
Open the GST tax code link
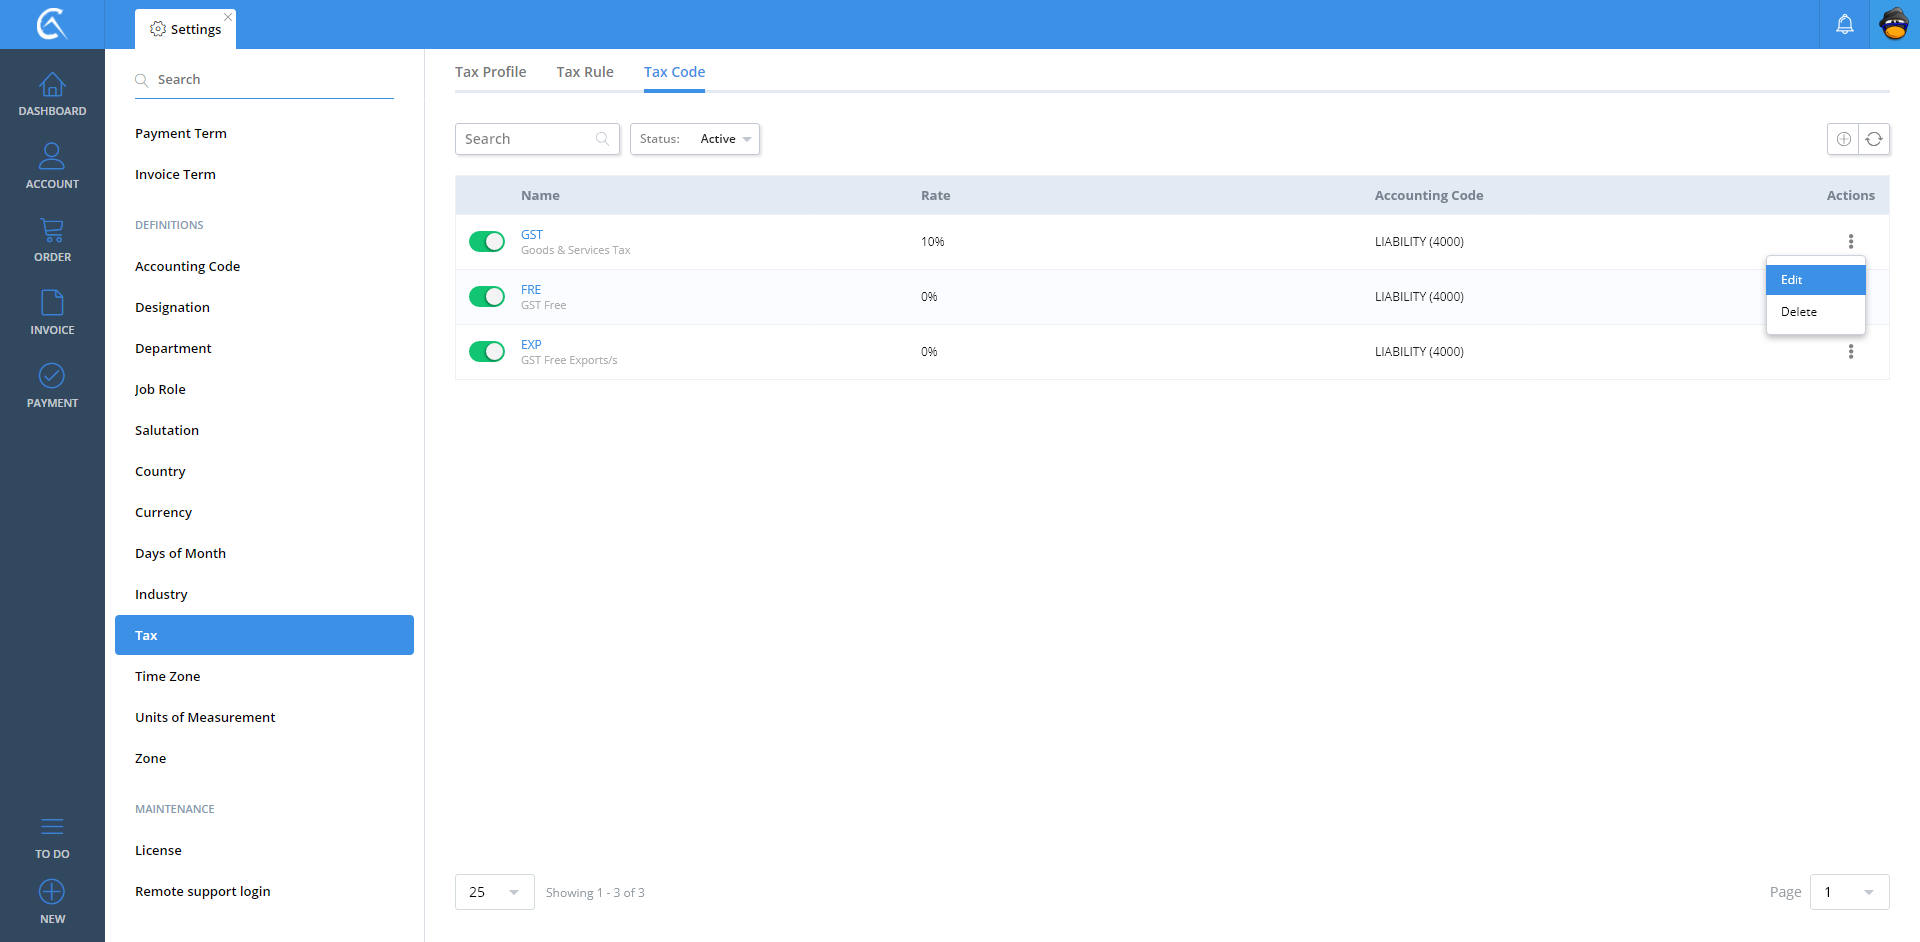click(532, 235)
